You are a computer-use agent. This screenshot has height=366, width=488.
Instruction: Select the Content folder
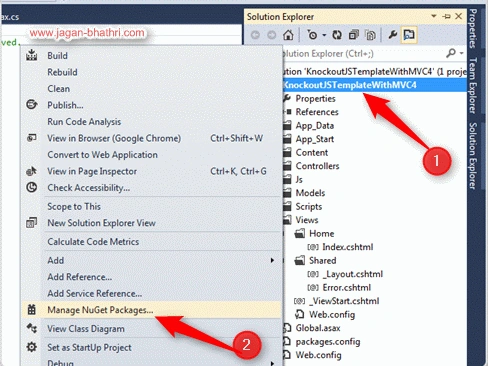click(x=312, y=153)
